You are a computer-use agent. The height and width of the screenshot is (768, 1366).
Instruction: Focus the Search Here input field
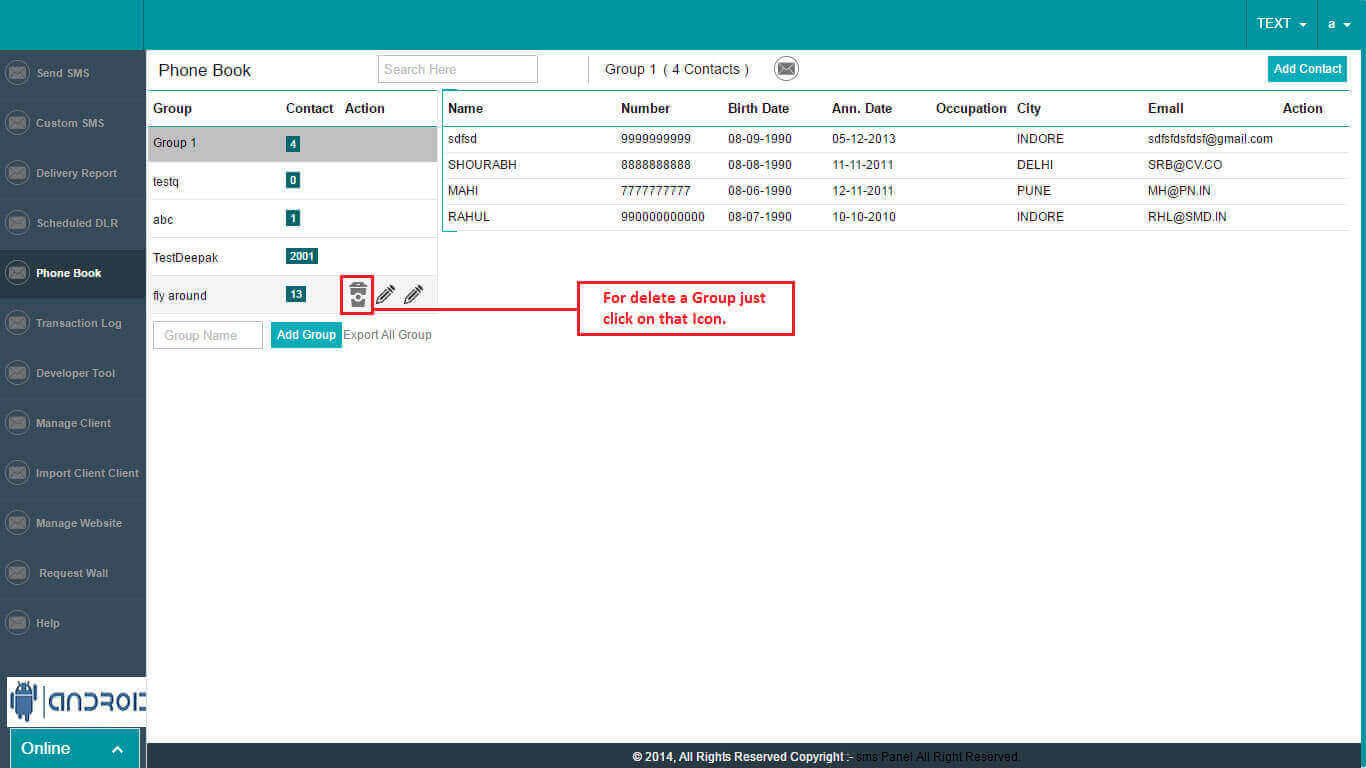point(457,69)
